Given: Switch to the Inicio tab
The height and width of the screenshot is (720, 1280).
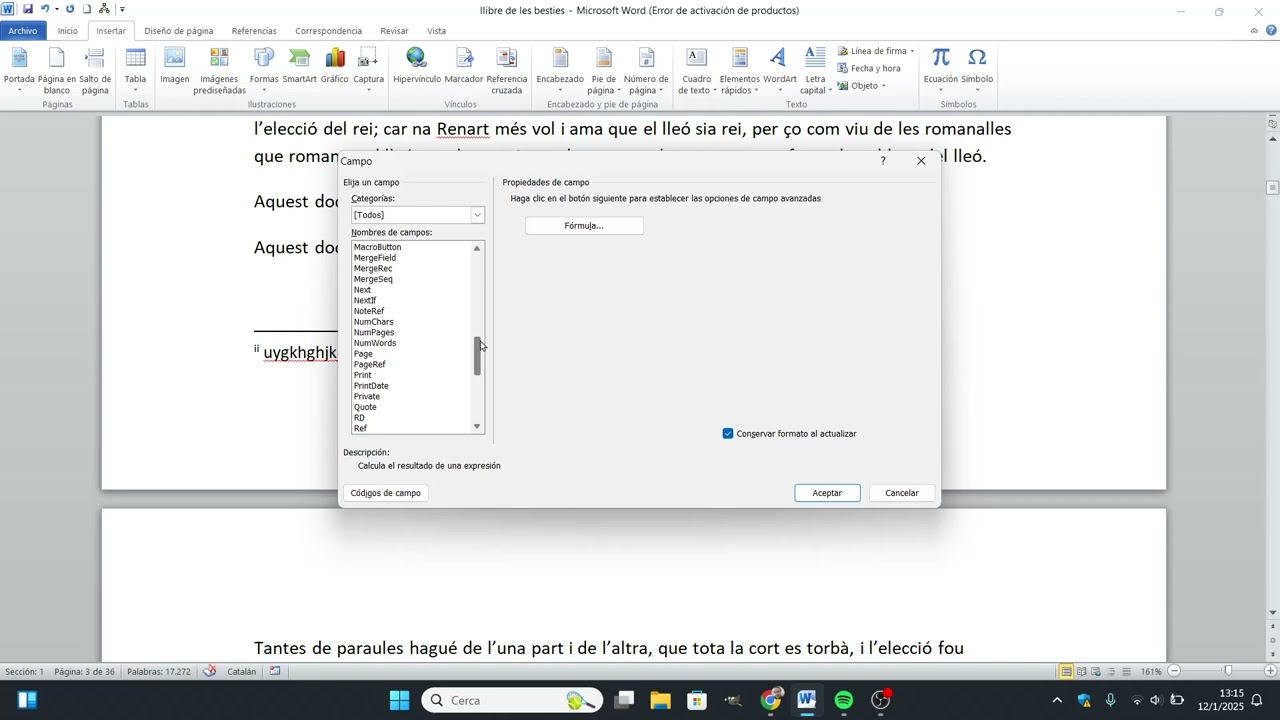Looking at the screenshot, I should pyautogui.click(x=68, y=31).
